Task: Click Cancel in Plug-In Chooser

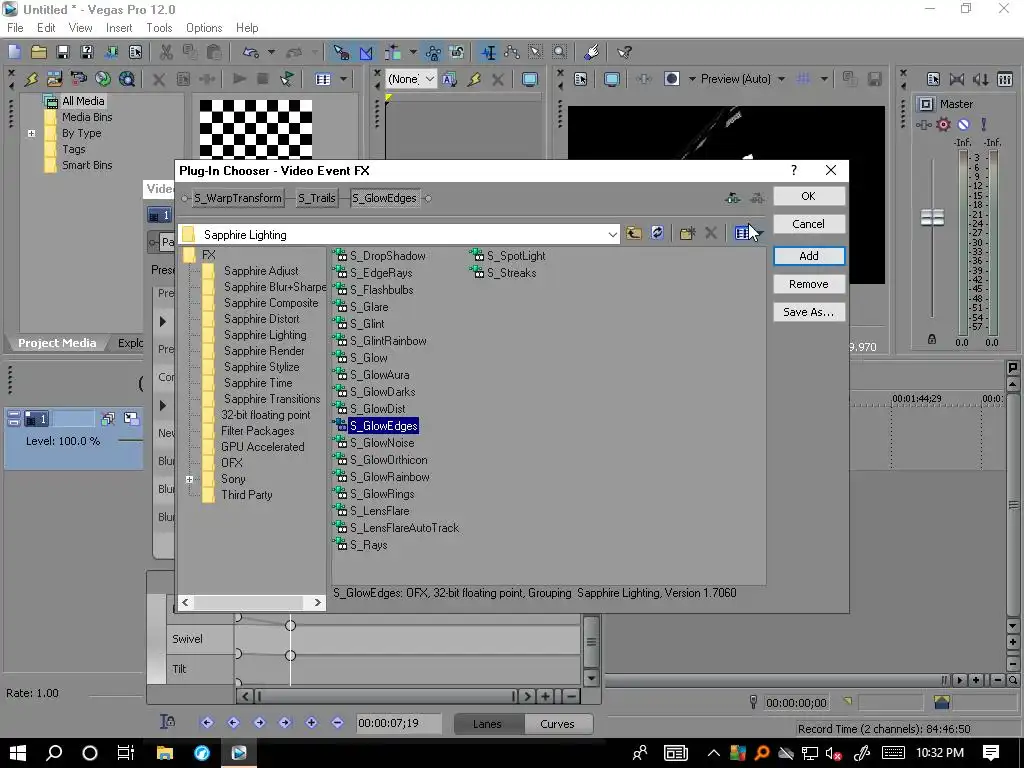Action: (808, 224)
